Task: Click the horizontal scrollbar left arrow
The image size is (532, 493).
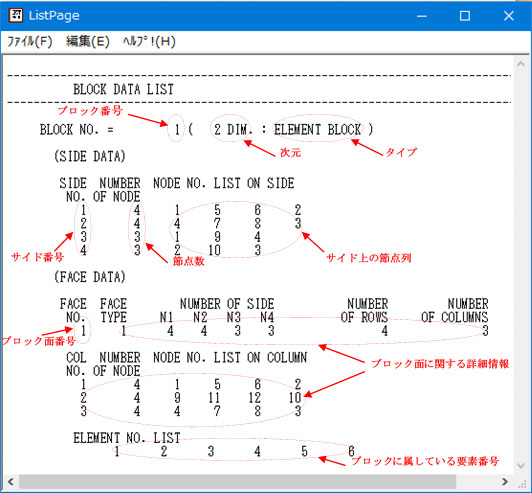Action: (x=11, y=482)
